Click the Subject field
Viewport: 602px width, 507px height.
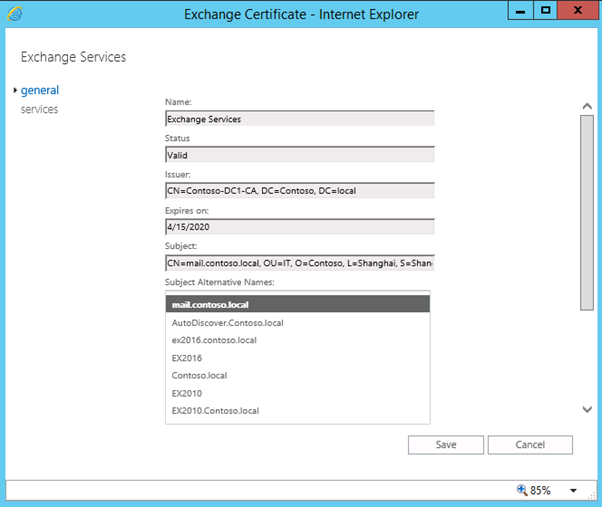(x=299, y=263)
